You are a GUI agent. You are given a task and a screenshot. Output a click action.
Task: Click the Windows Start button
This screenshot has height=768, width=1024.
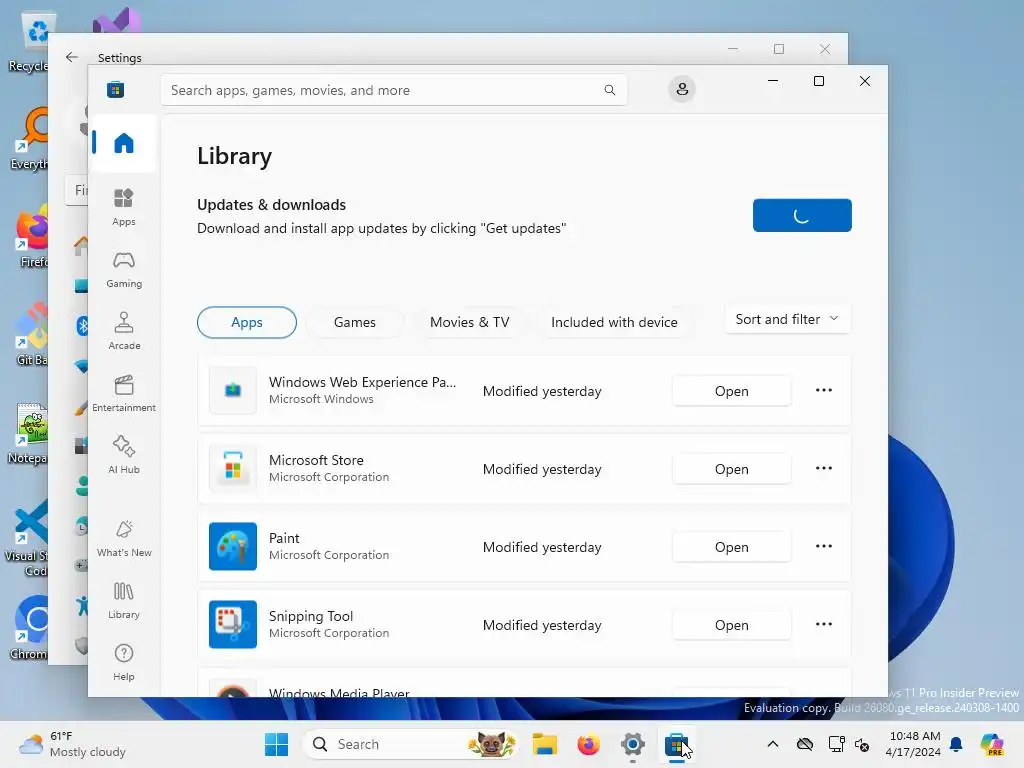point(276,744)
